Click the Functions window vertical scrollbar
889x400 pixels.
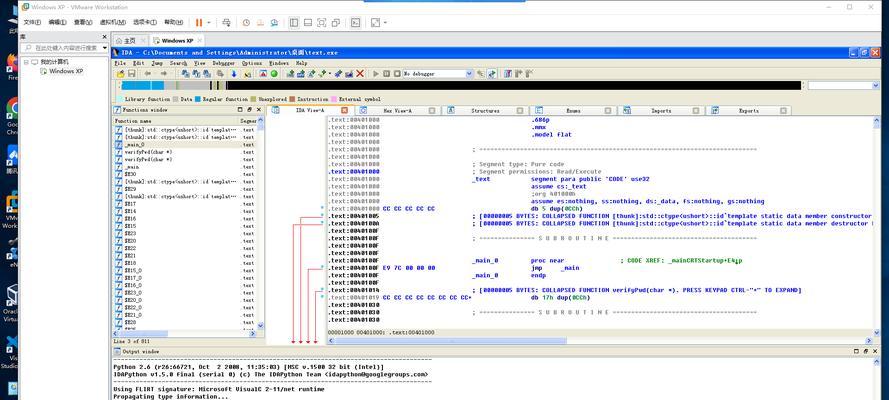pyautogui.click(x=260, y=224)
